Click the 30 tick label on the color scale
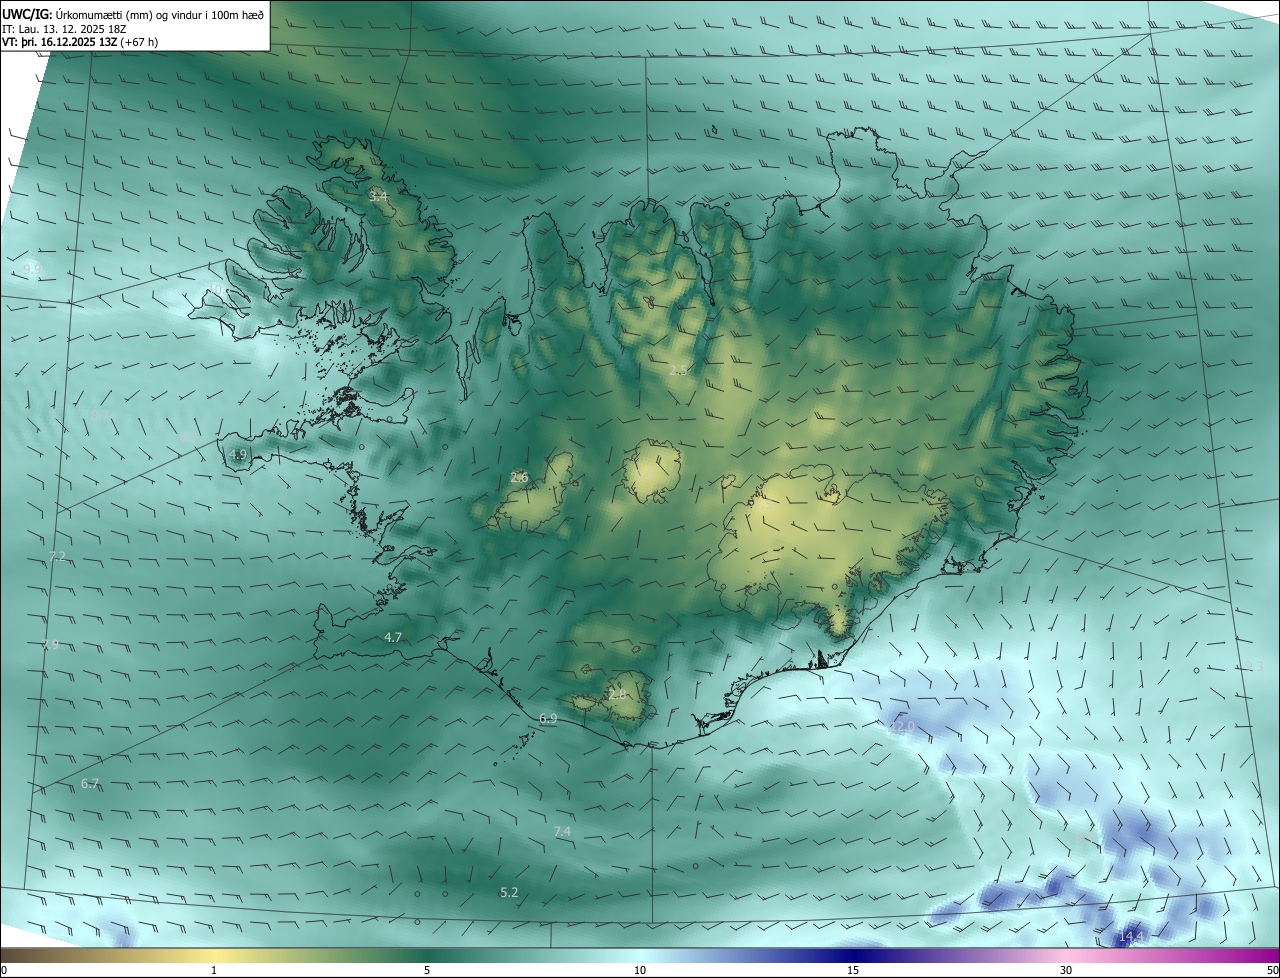The width and height of the screenshot is (1280, 978). [x=1066, y=970]
